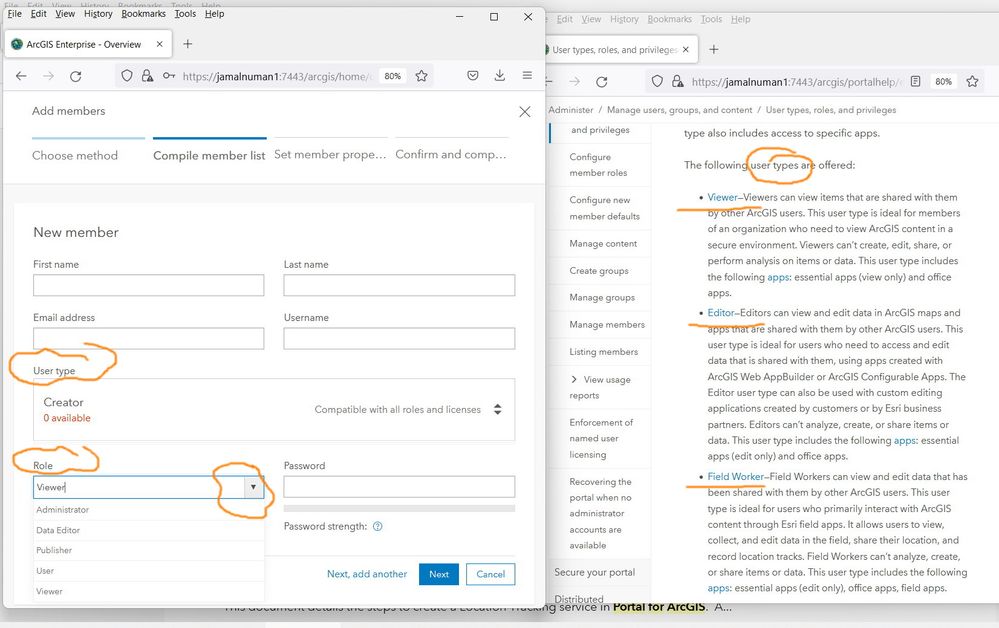This screenshot has width=999, height=628.
Task: Bookmark the ArcGIS Enterprise page with star
Action: click(x=421, y=76)
